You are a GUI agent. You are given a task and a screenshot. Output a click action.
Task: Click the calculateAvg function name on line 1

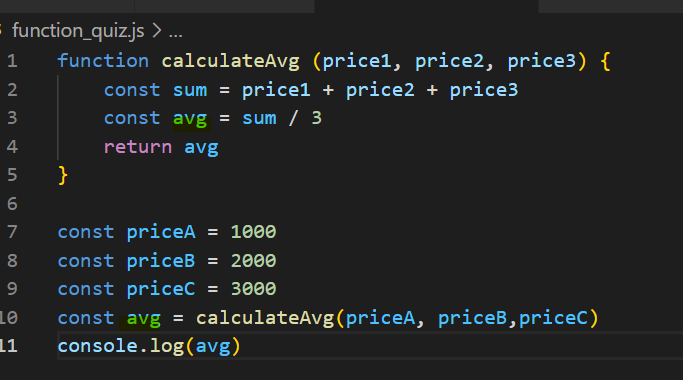[x=230, y=61]
